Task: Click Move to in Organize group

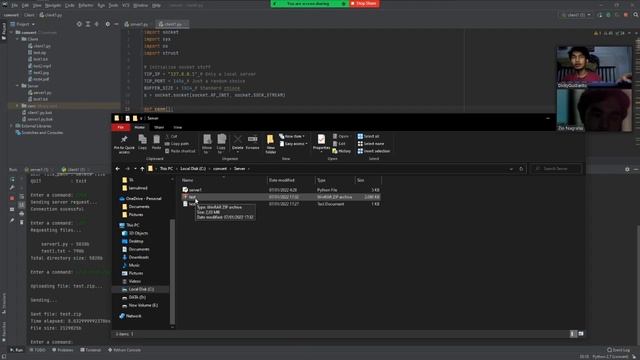Action: coord(207,144)
